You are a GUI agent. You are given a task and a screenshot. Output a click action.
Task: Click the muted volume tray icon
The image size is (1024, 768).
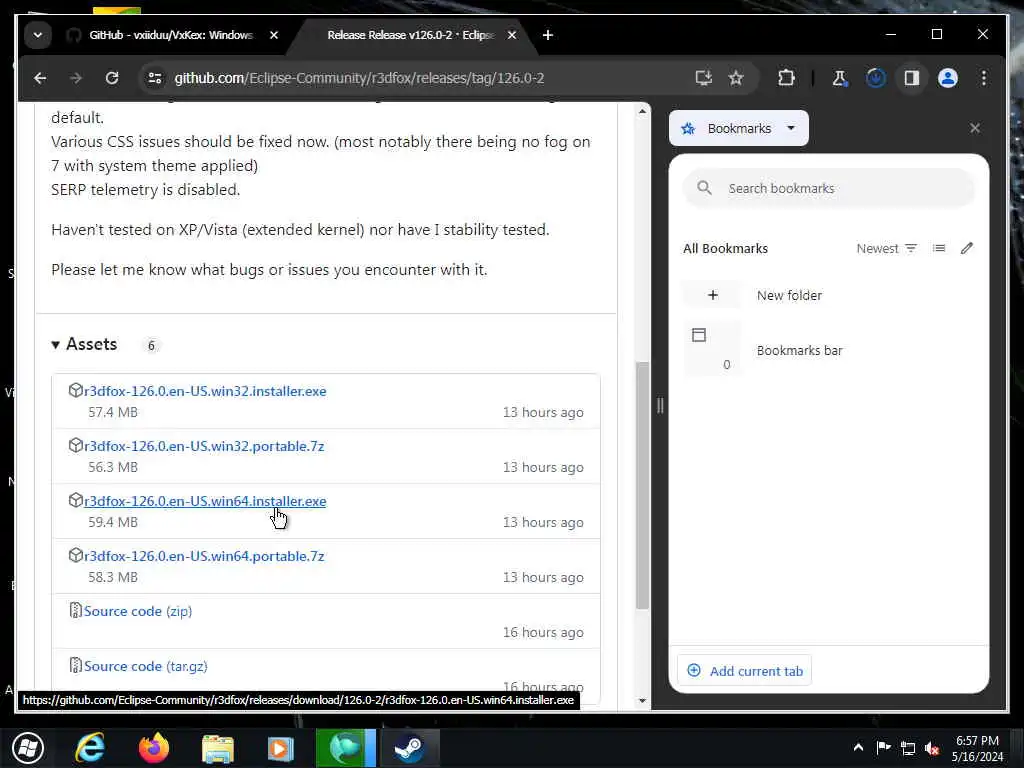coord(932,748)
